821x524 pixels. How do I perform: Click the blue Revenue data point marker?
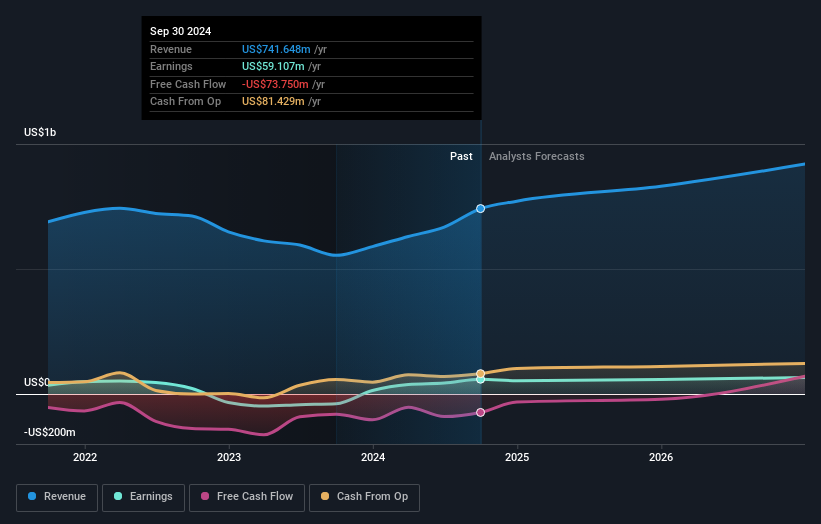(x=480, y=208)
